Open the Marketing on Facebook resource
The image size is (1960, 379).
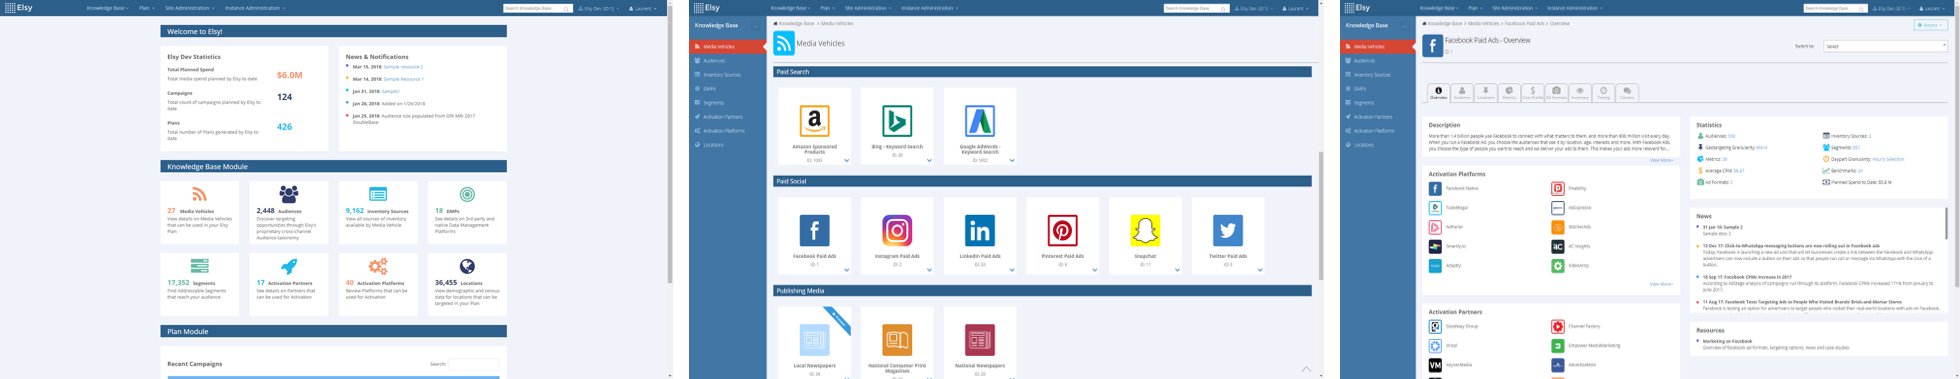point(1727,341)
